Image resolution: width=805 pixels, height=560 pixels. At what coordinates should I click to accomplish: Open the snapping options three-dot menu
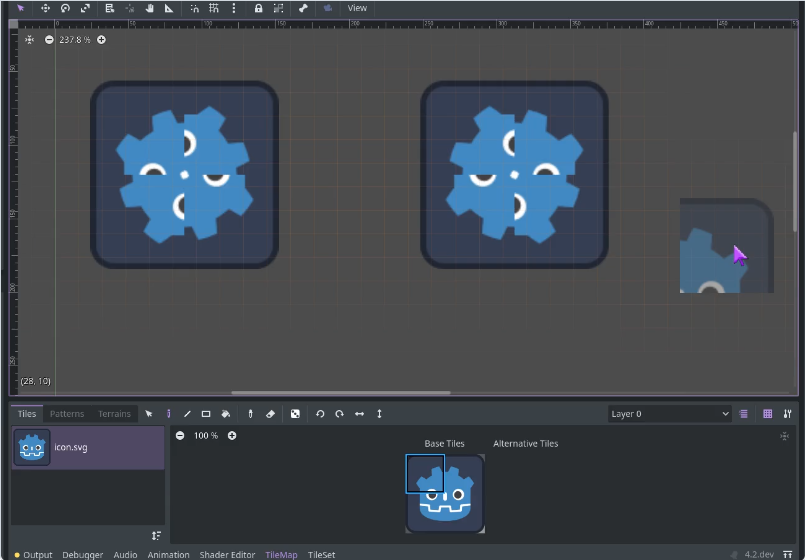point(234,8)
